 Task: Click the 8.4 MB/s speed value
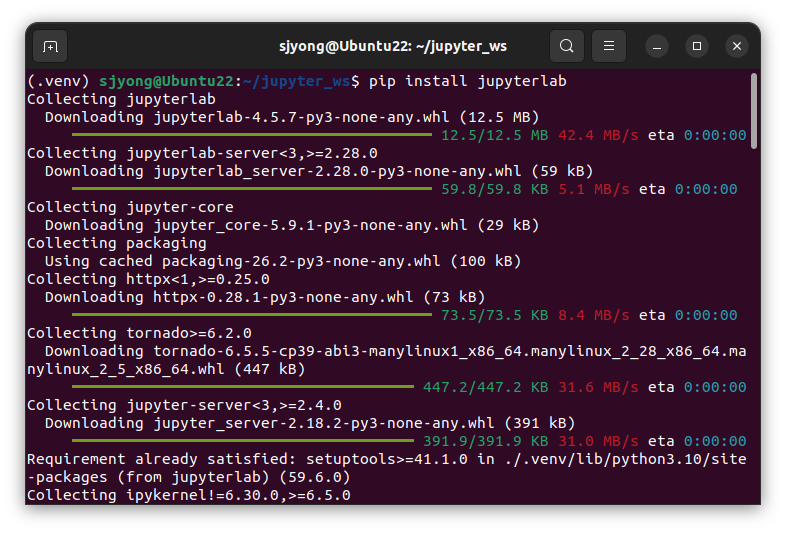[x=594, y=315]
